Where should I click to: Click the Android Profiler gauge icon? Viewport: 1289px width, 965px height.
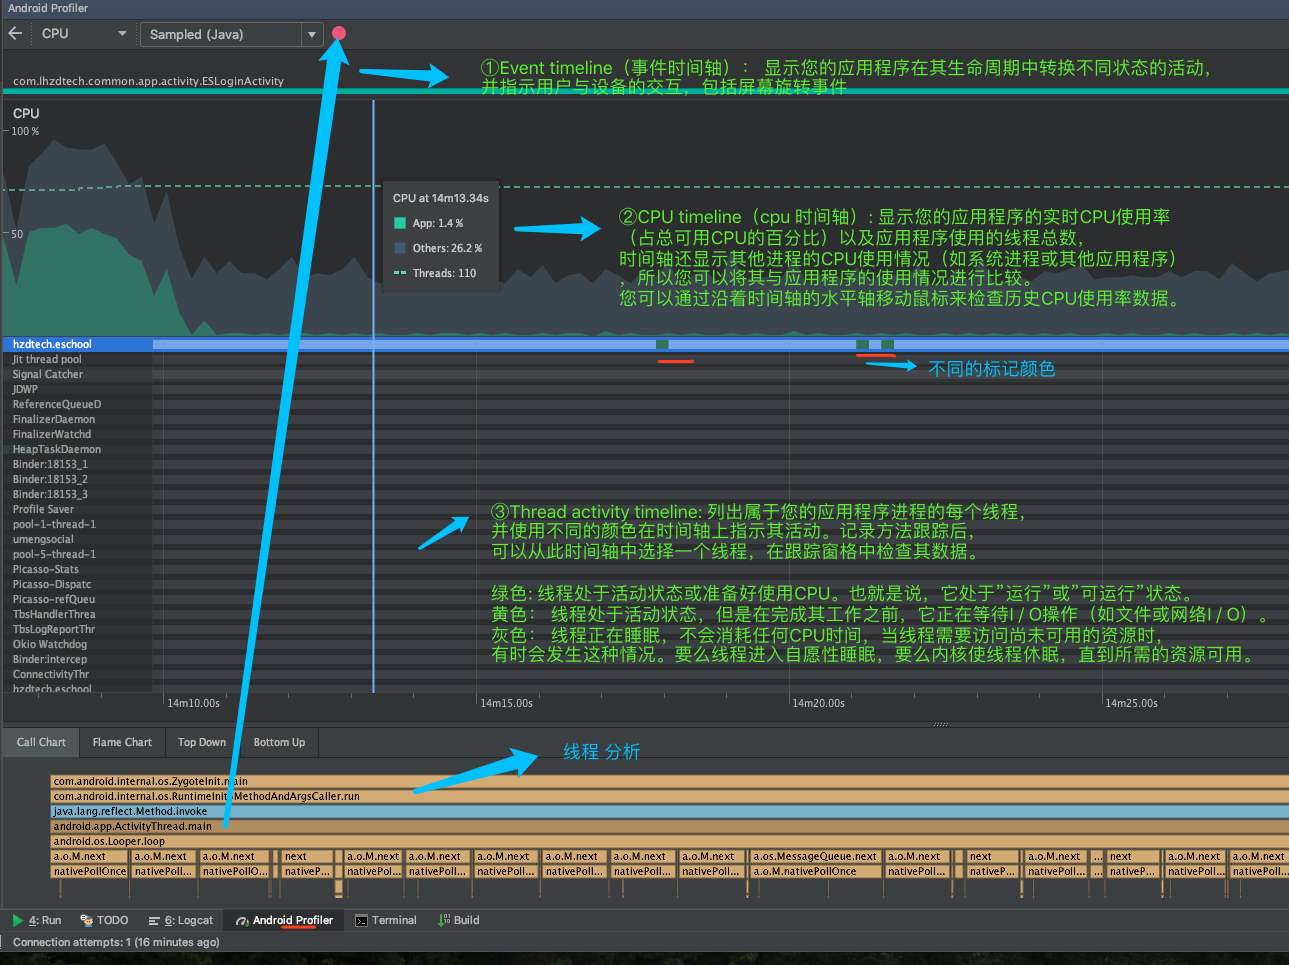pyautogui.click(x=240, y=920)
